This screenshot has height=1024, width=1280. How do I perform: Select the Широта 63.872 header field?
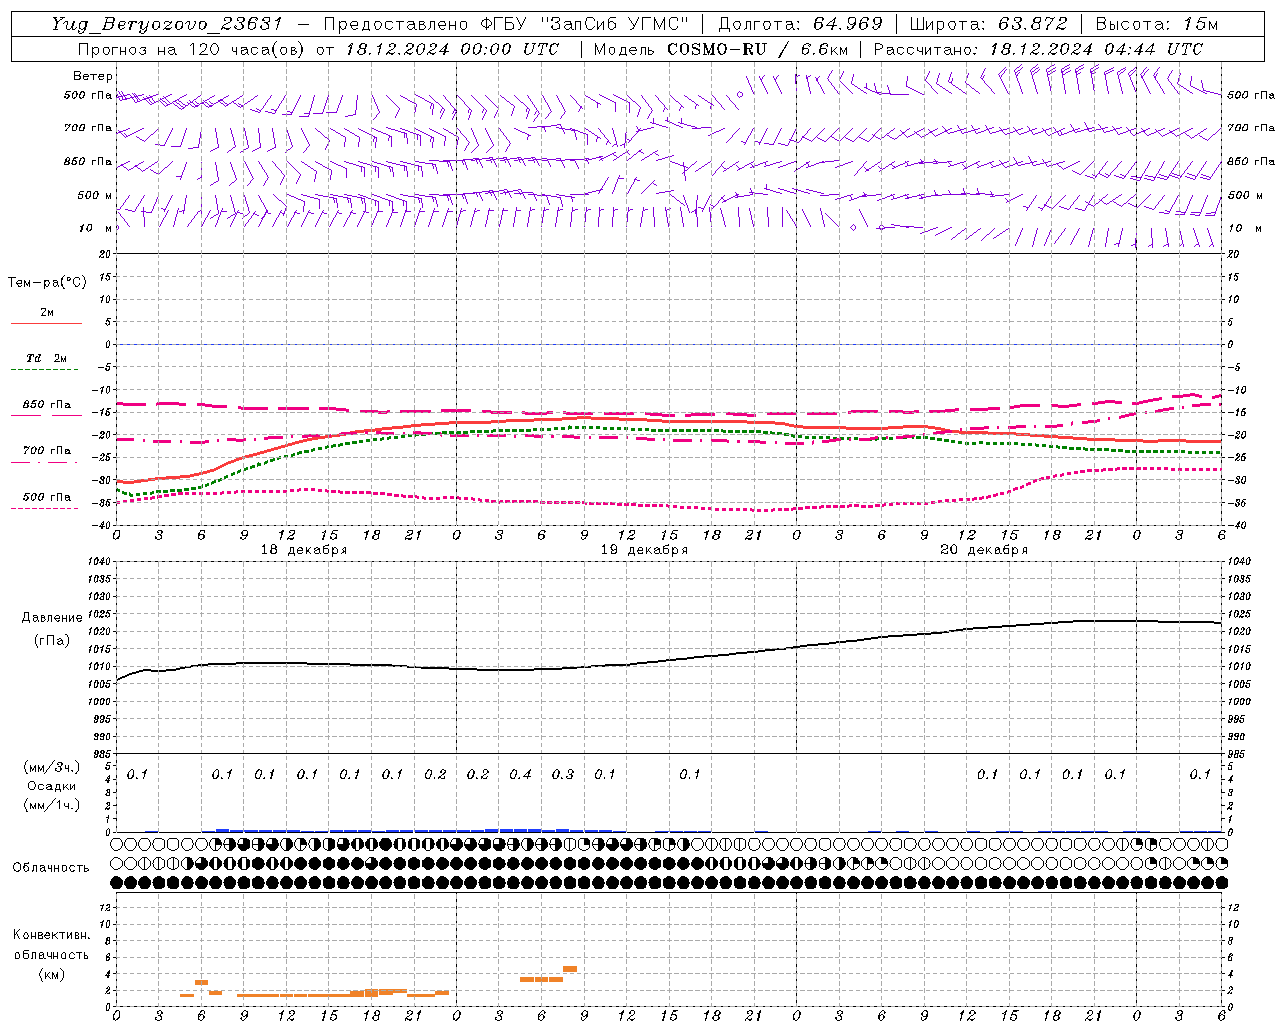[988, 24]
